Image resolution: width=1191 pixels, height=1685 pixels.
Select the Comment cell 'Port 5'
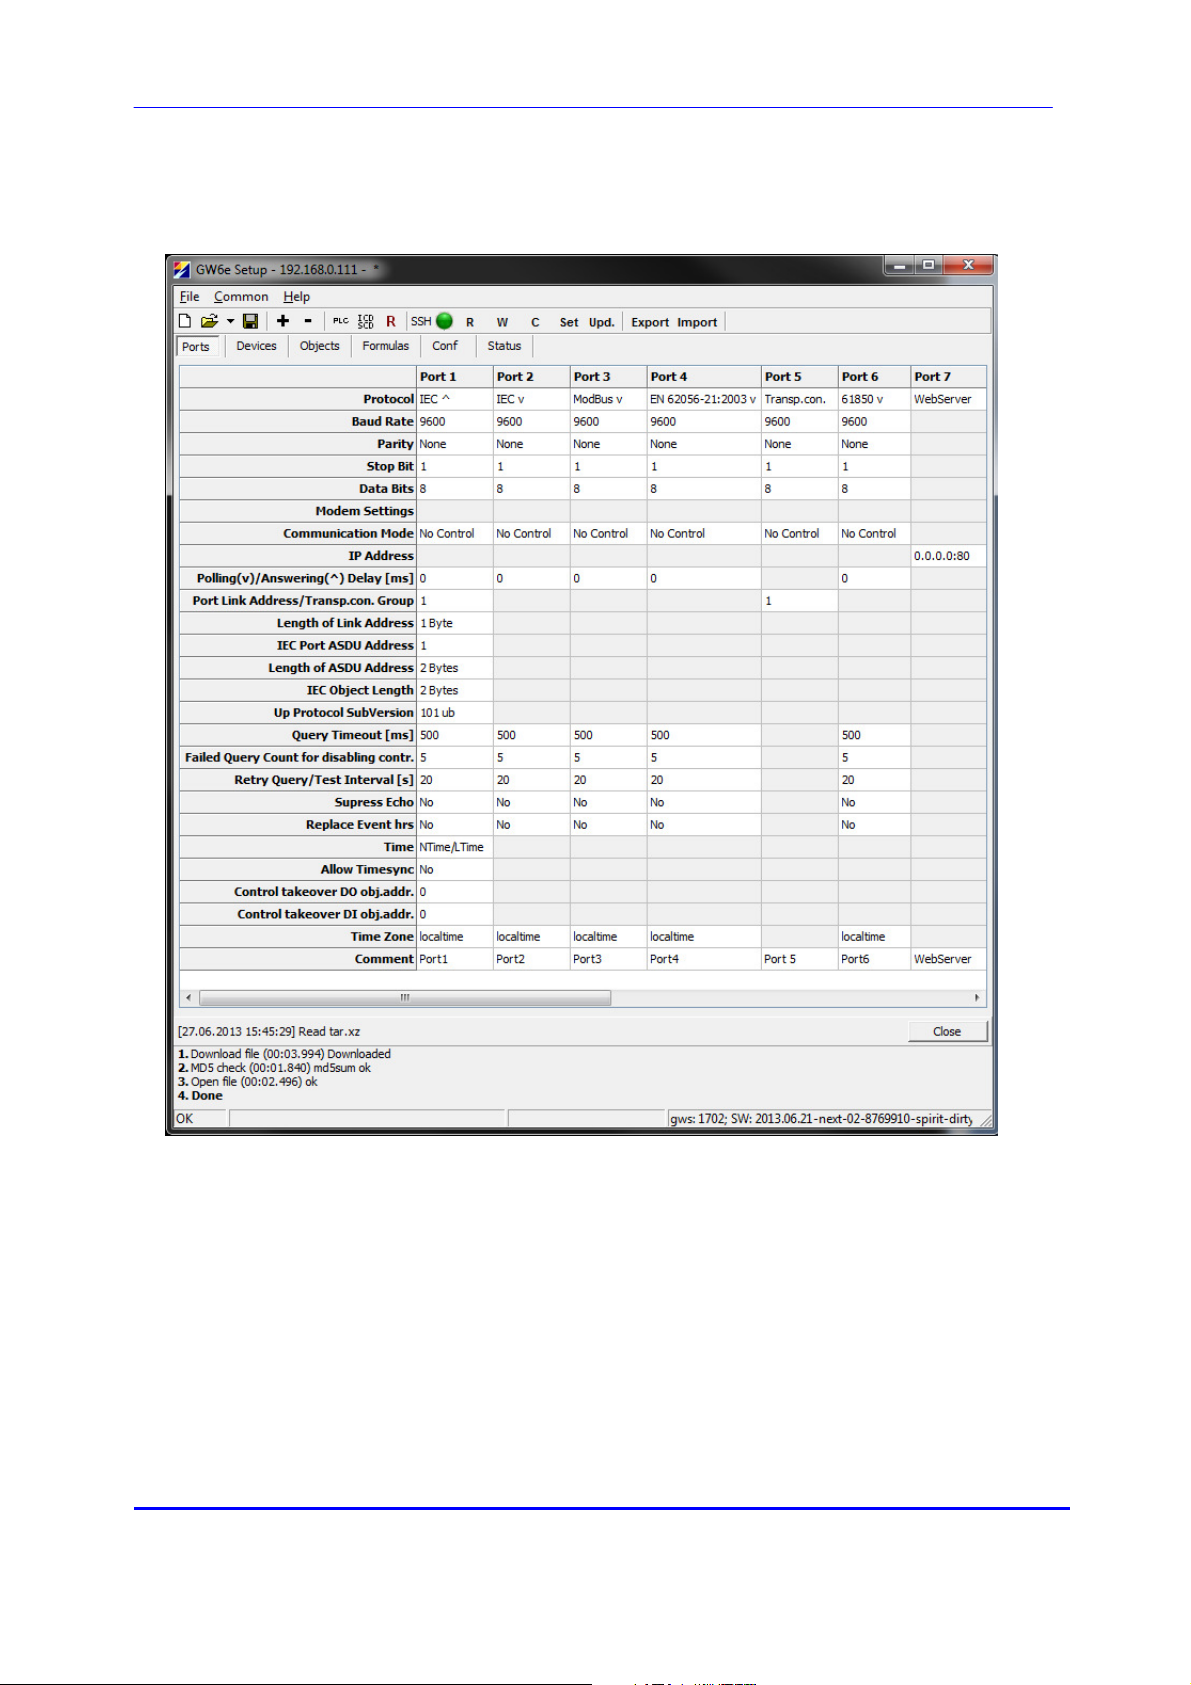click(800, 959)
